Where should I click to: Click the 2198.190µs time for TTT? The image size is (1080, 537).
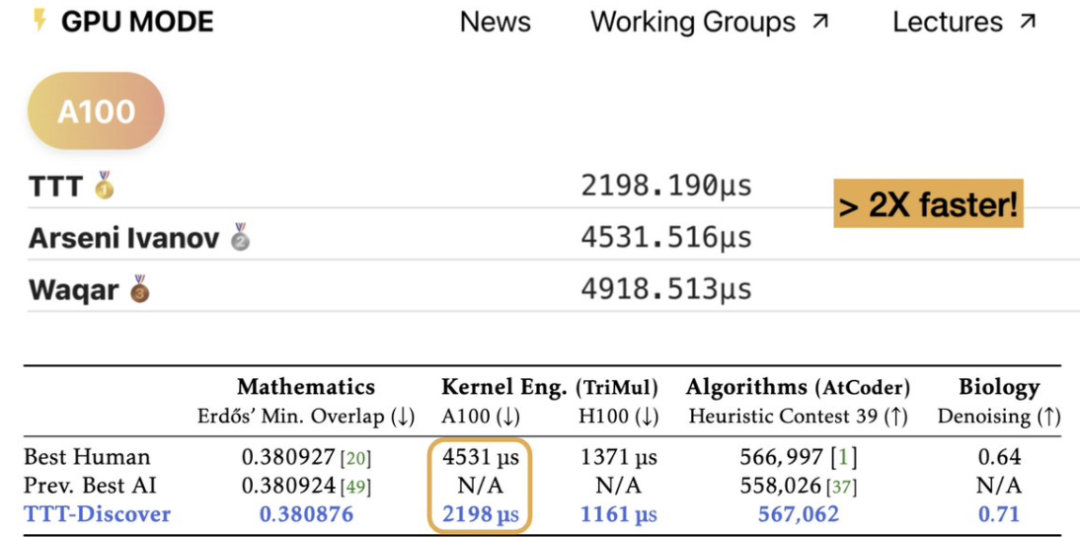(x=666, y=186)
